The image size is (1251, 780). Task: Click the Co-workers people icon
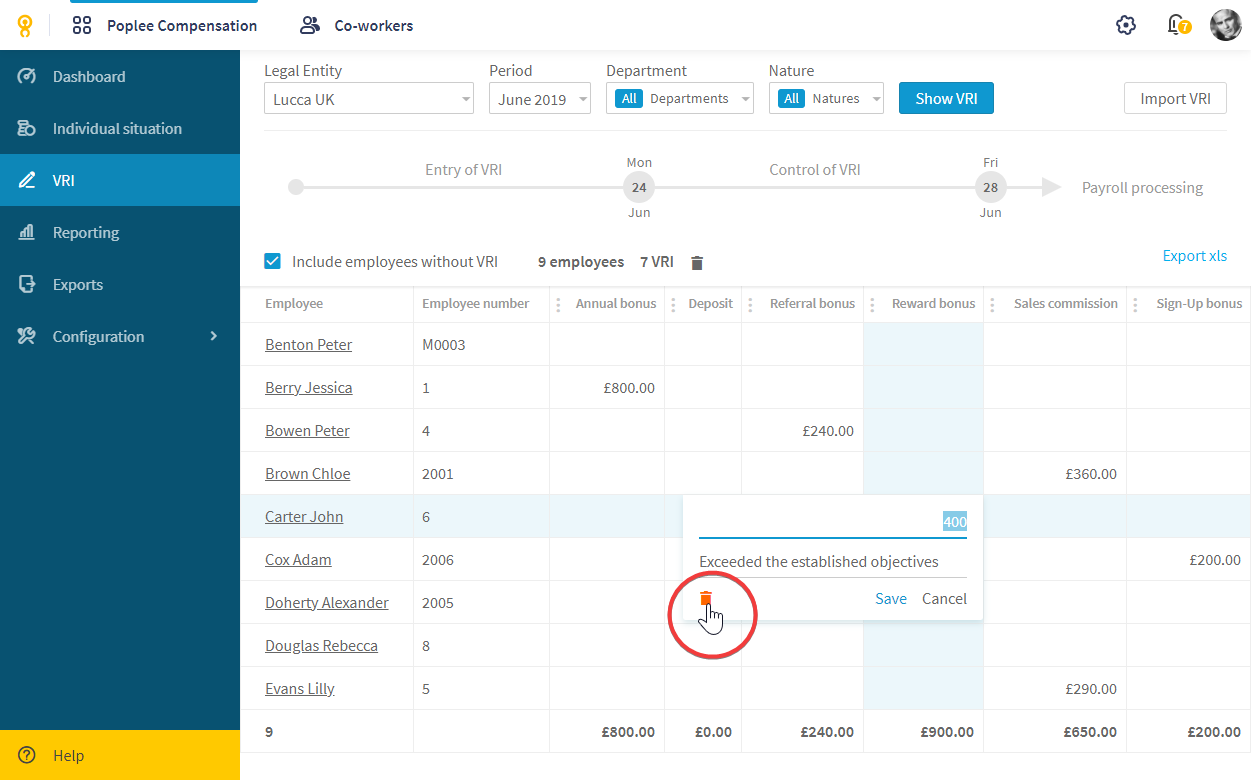pos(310,26)
